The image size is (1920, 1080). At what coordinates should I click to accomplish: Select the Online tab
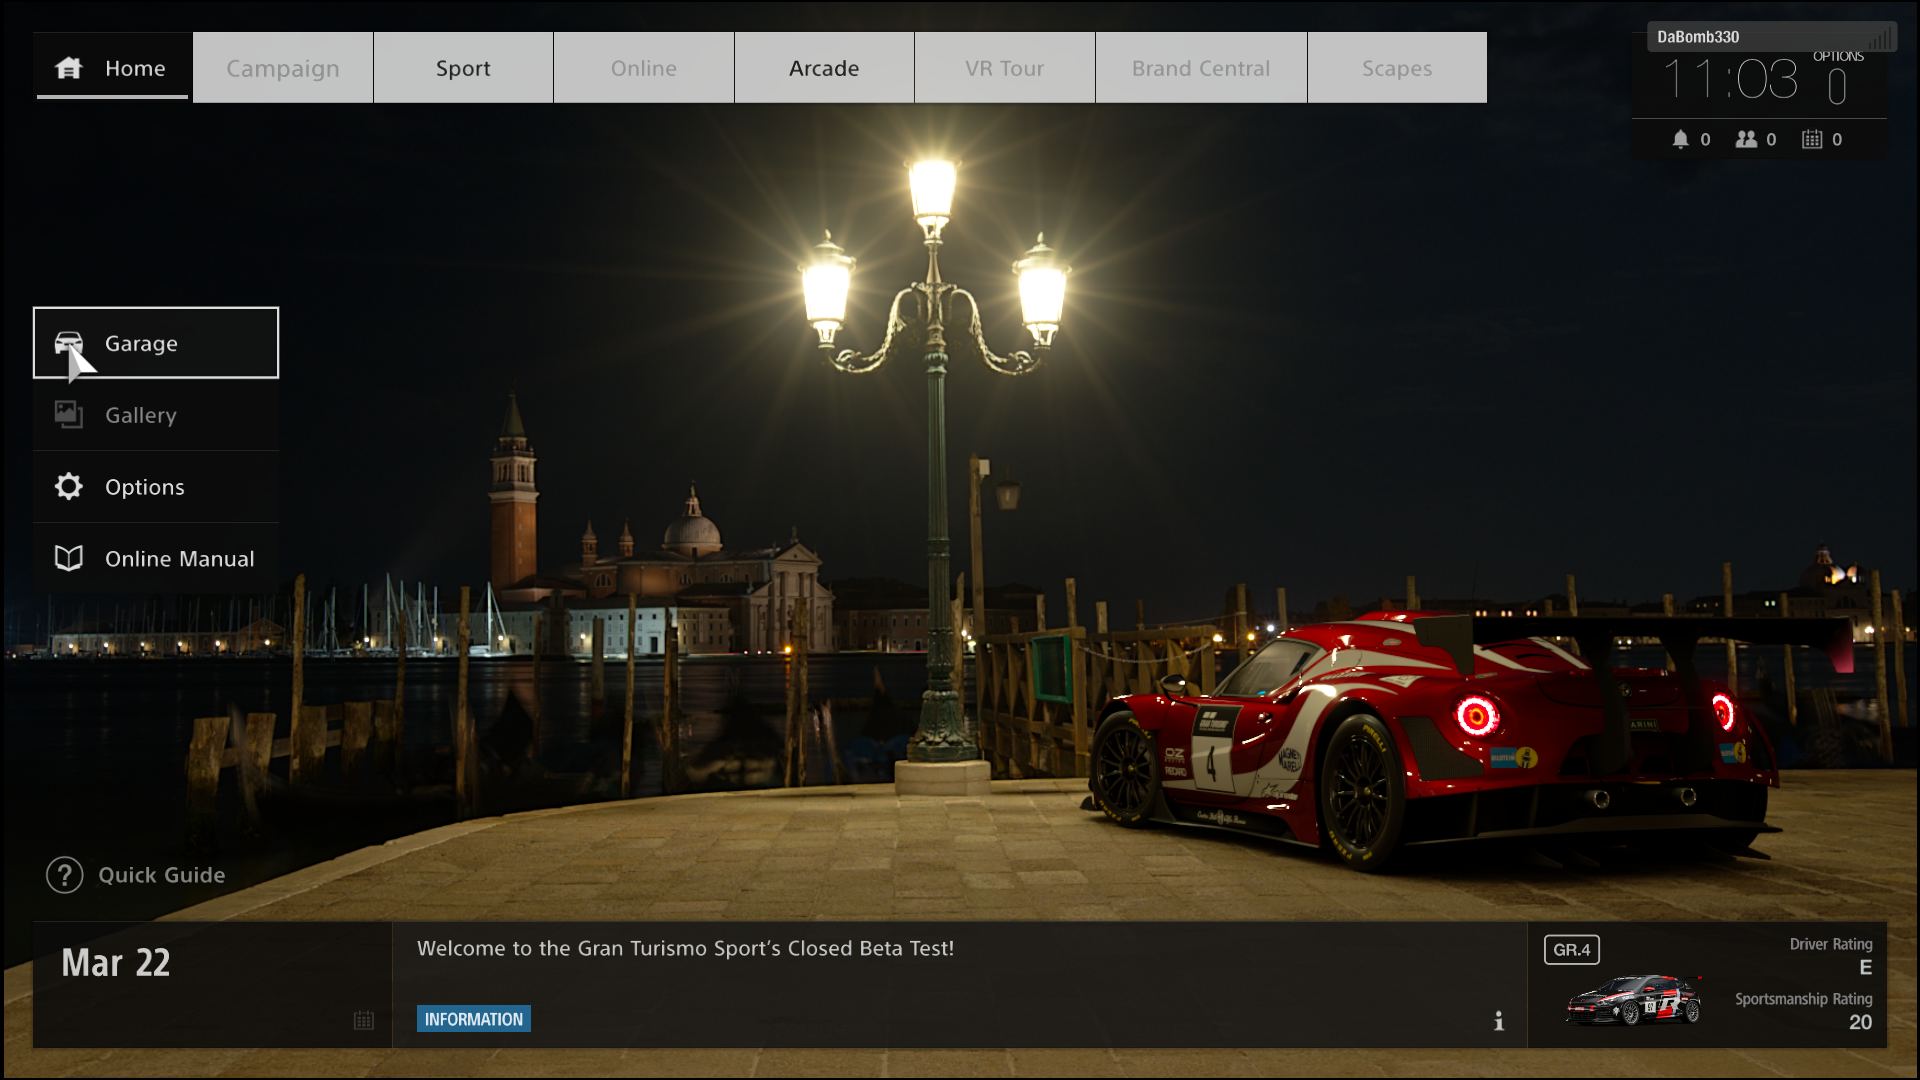click(644, 67)
